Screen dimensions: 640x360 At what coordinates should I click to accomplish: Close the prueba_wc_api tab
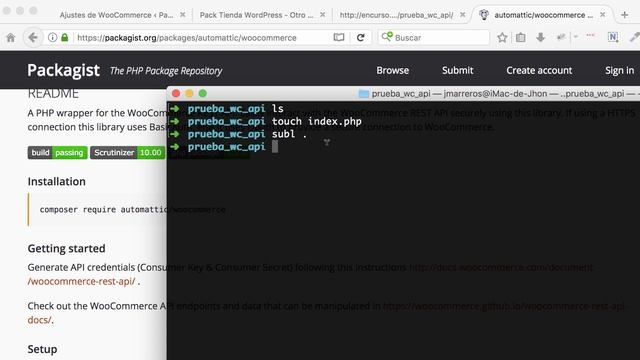tap(462, 15)
